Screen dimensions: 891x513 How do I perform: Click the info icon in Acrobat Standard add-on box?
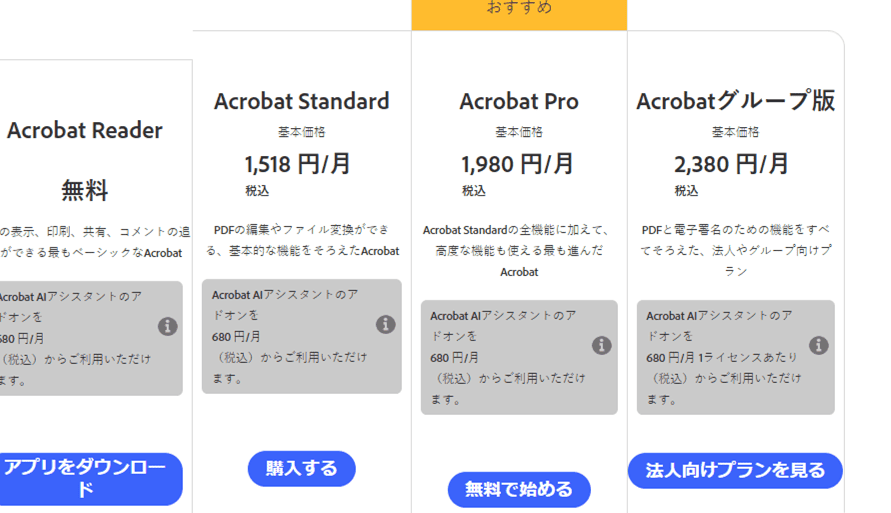click(386, 324)
